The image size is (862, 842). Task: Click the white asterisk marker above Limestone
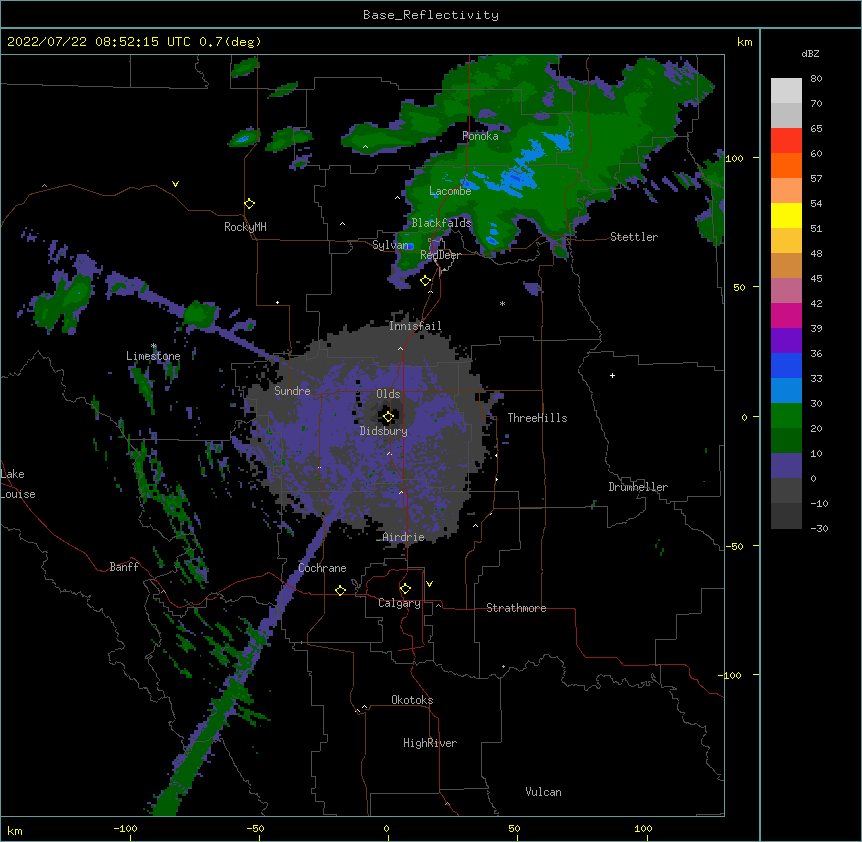click(x=154, y=346)
